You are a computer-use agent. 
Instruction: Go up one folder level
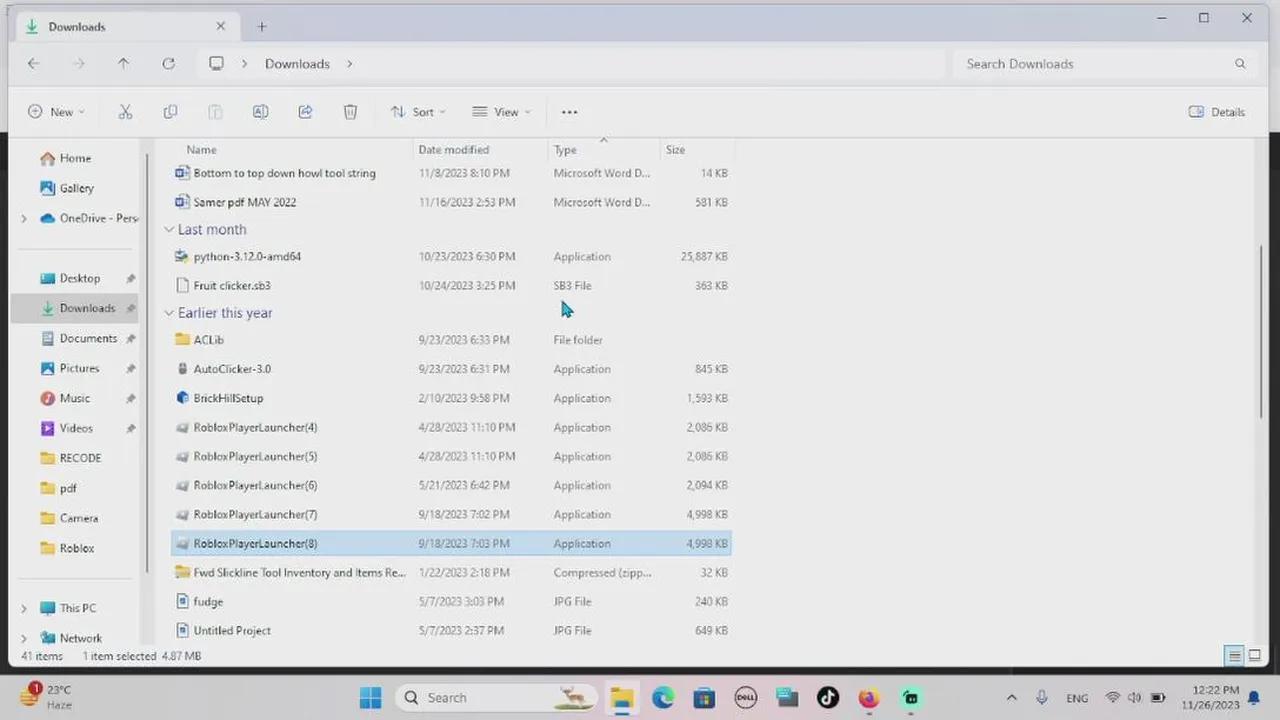123,64
